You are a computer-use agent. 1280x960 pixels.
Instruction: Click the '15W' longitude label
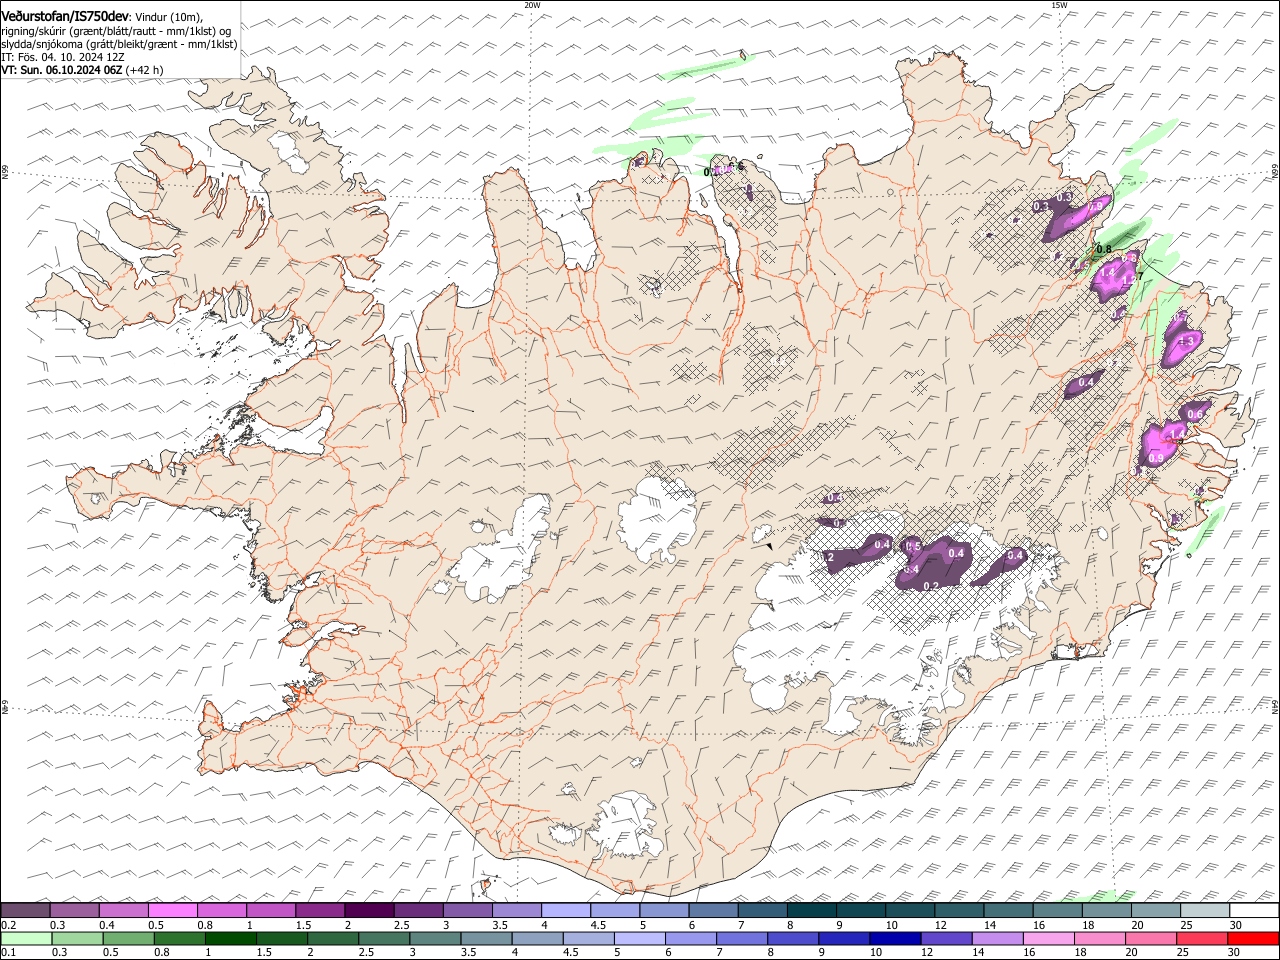tap(1059, 5)
